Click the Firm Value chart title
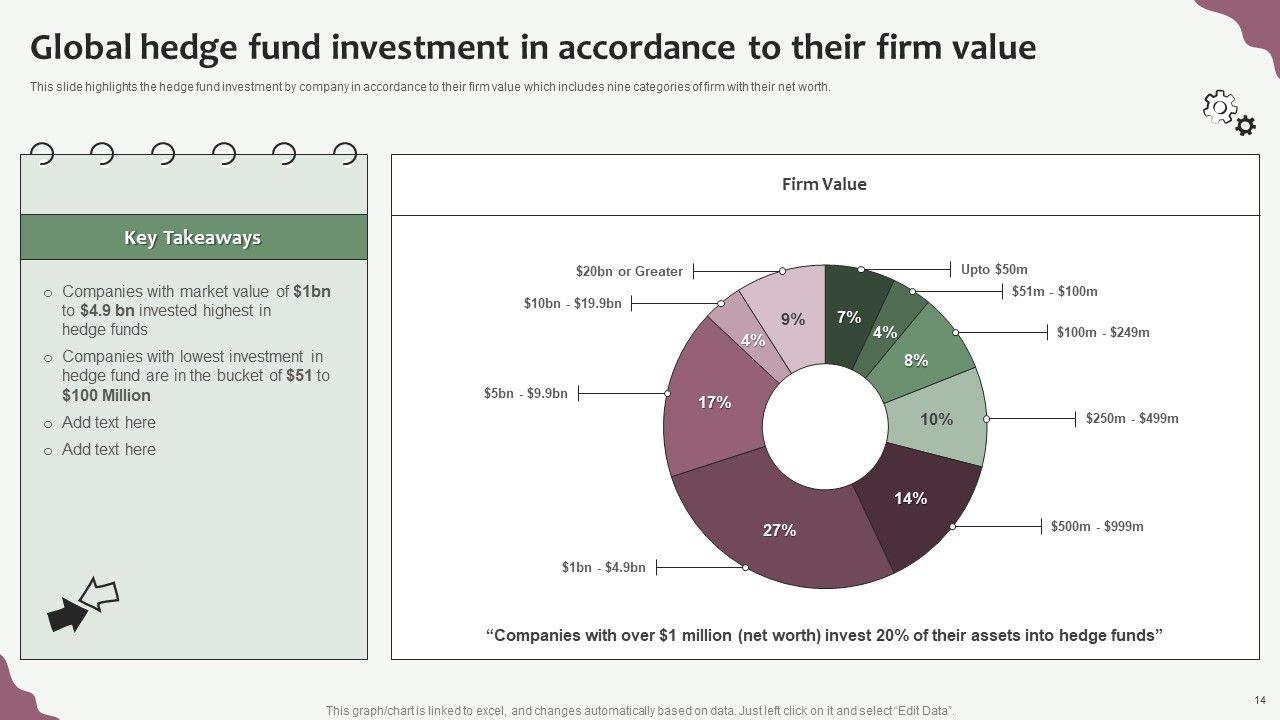The image size is (1280, 720). coord(824,184)
